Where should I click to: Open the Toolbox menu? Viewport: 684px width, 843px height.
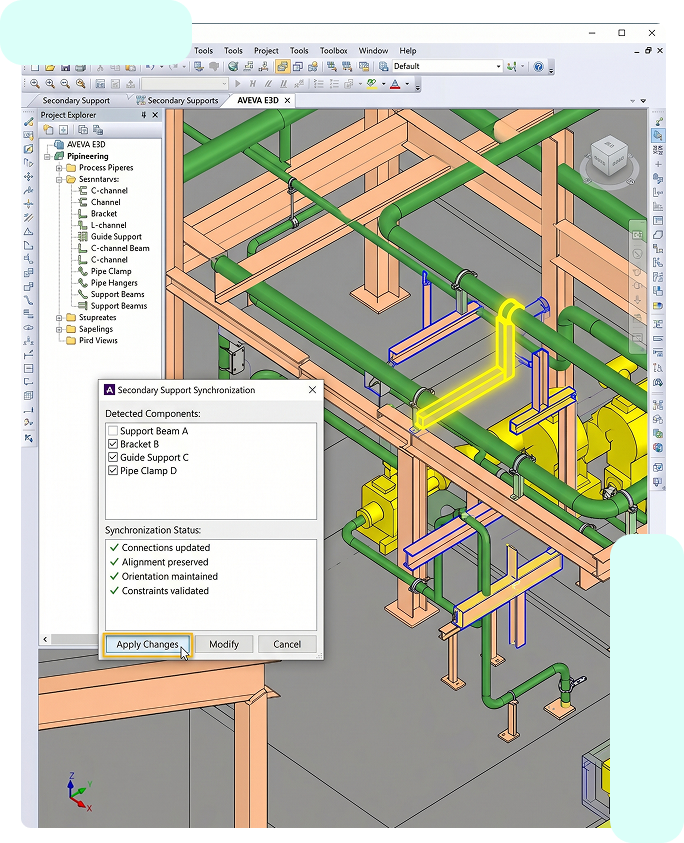click(x=333, y=51)
